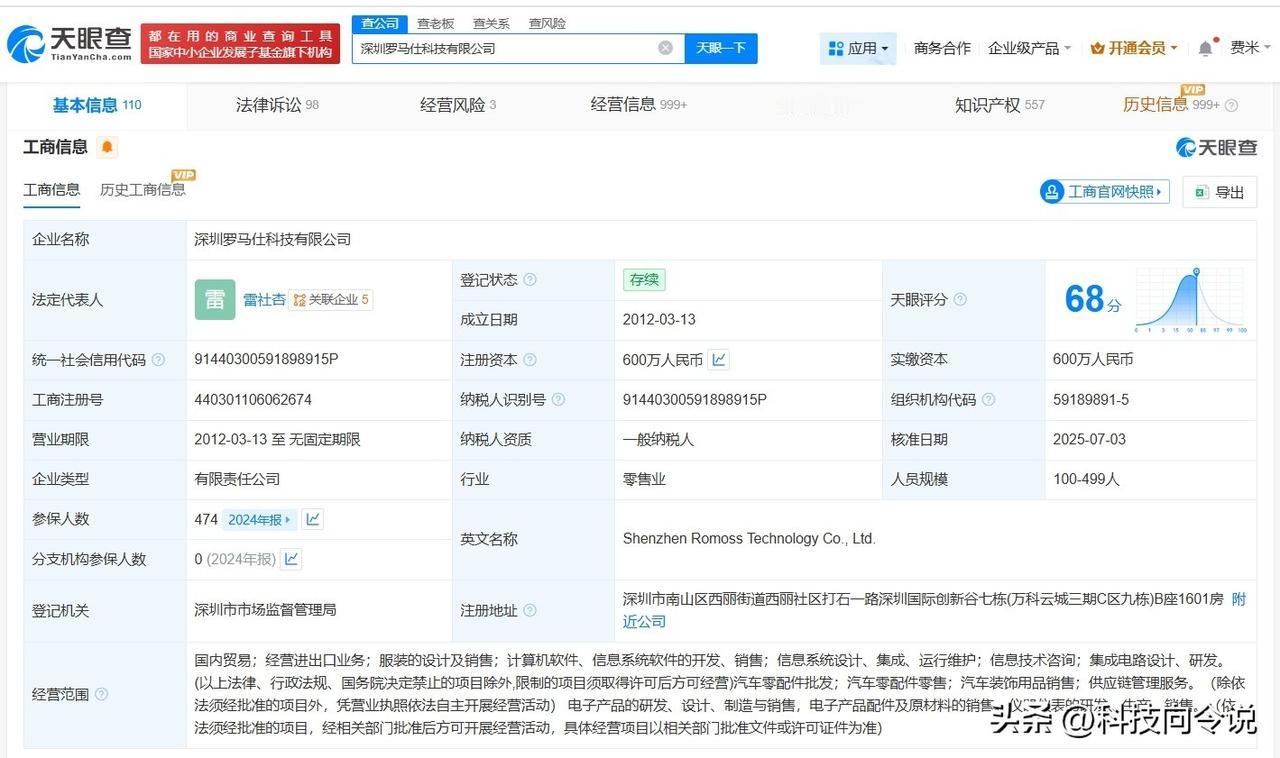Open the 开通会员 dropdown
Viewport: 1280px width, 758px height.
pyautogui.click(x=1133, y=48)
